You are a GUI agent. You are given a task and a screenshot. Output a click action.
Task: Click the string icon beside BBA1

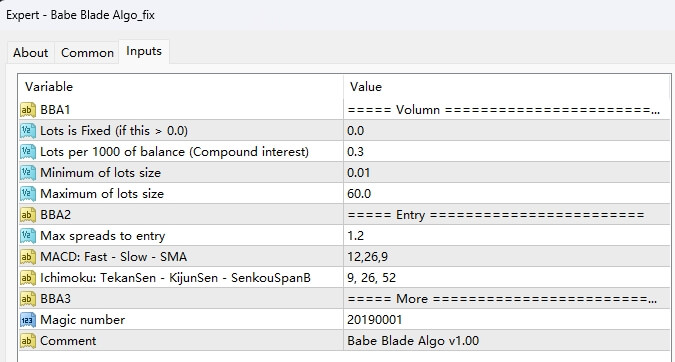(x=28, y=110)
